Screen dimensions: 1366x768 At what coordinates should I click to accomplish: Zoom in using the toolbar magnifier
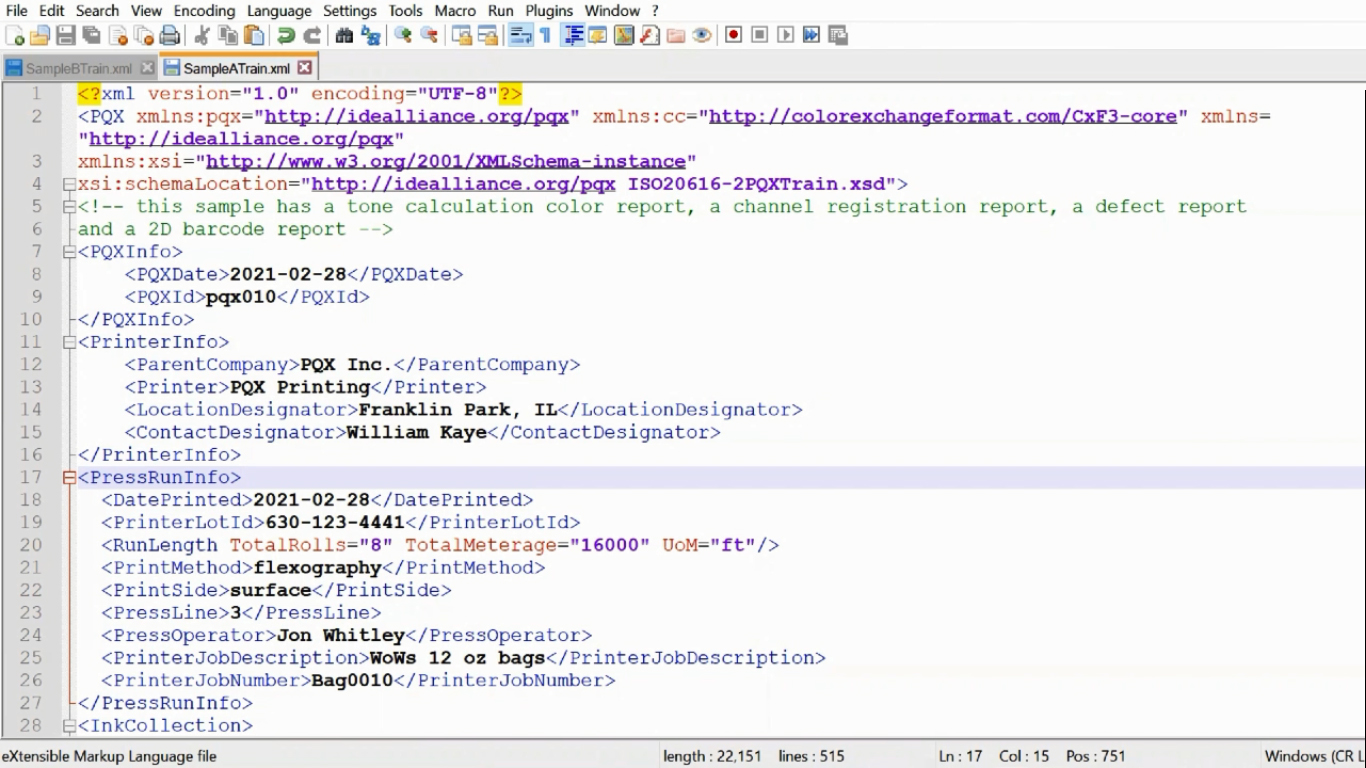tap(403, 35)
